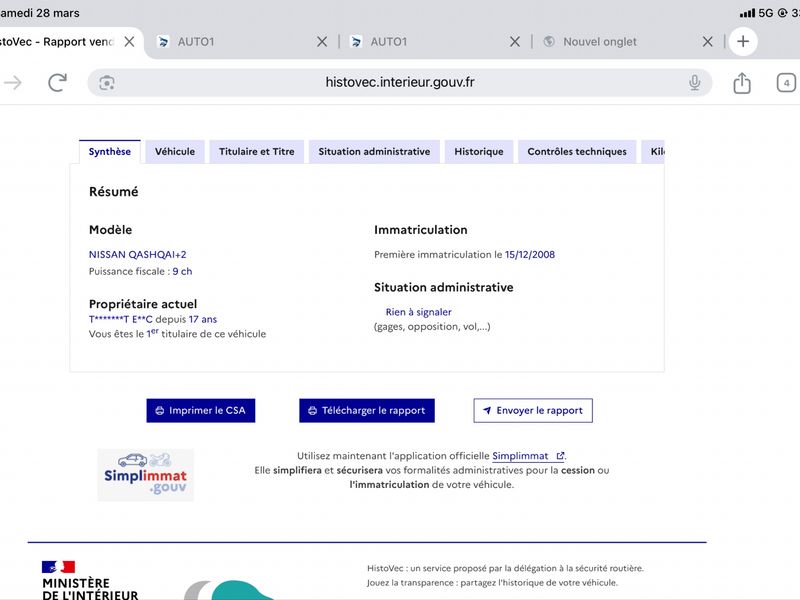Click the paper plane icon in Envoyer le rapport
This screenshot has height=600, width=800.
pos(487,411)
